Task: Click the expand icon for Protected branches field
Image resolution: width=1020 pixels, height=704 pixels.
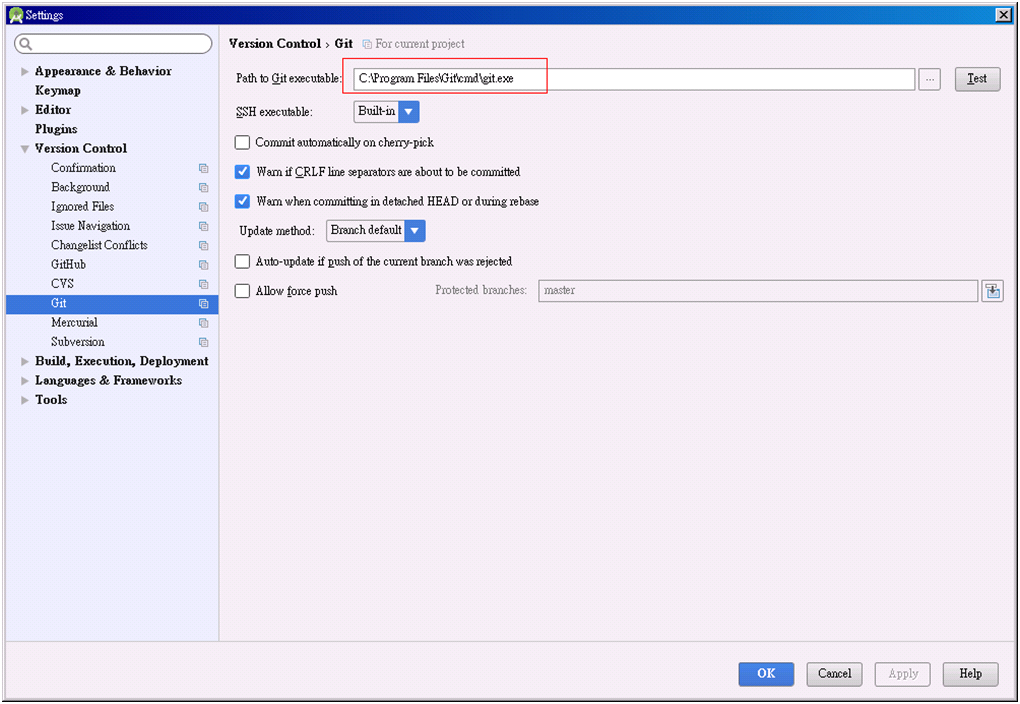Action: click(x=993, y=291)
